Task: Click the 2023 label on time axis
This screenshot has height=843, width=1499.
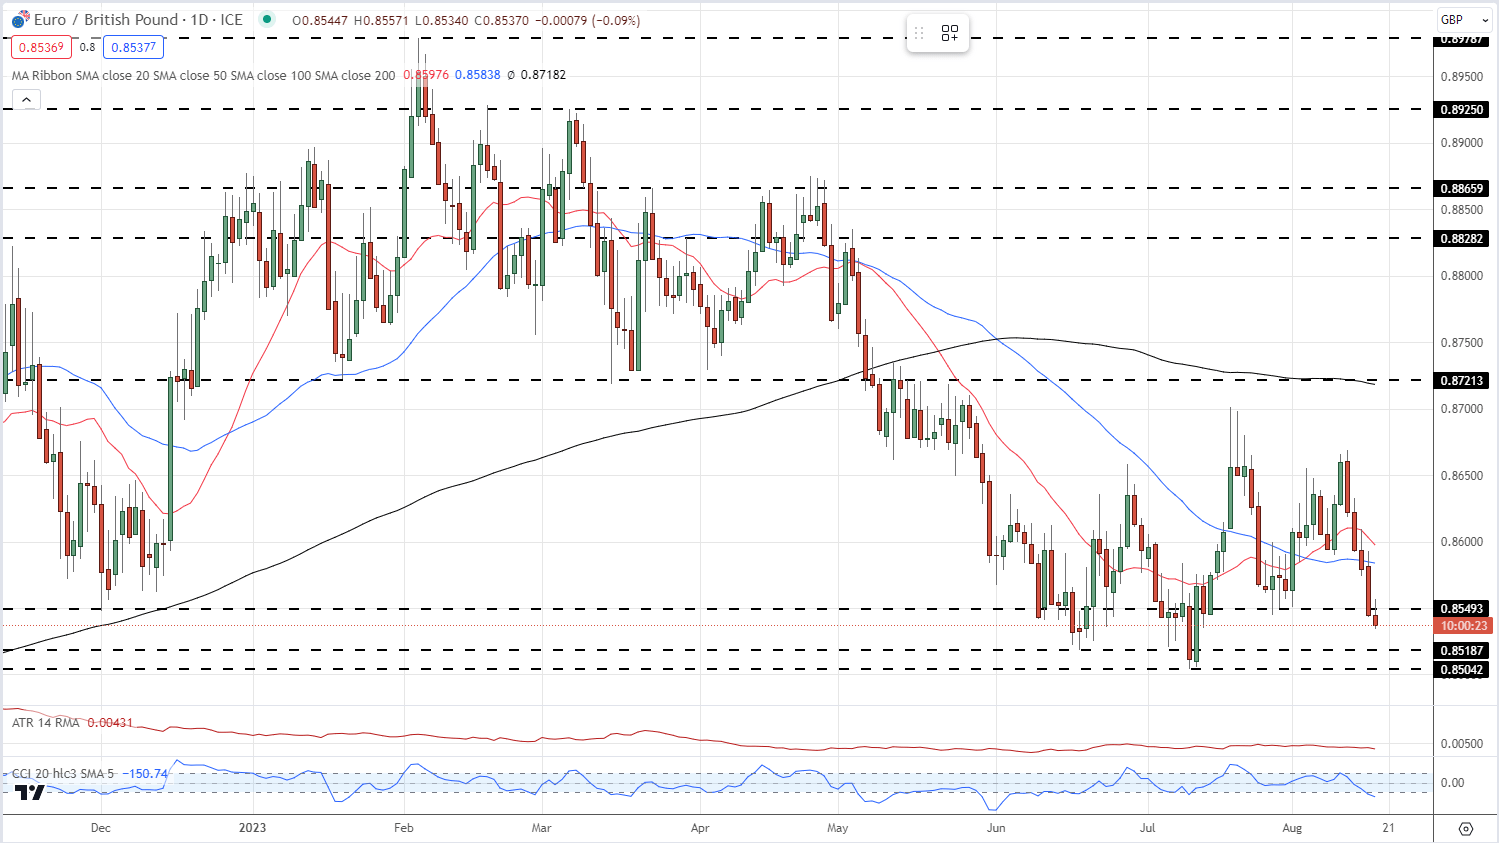Action: pos(253,828)
